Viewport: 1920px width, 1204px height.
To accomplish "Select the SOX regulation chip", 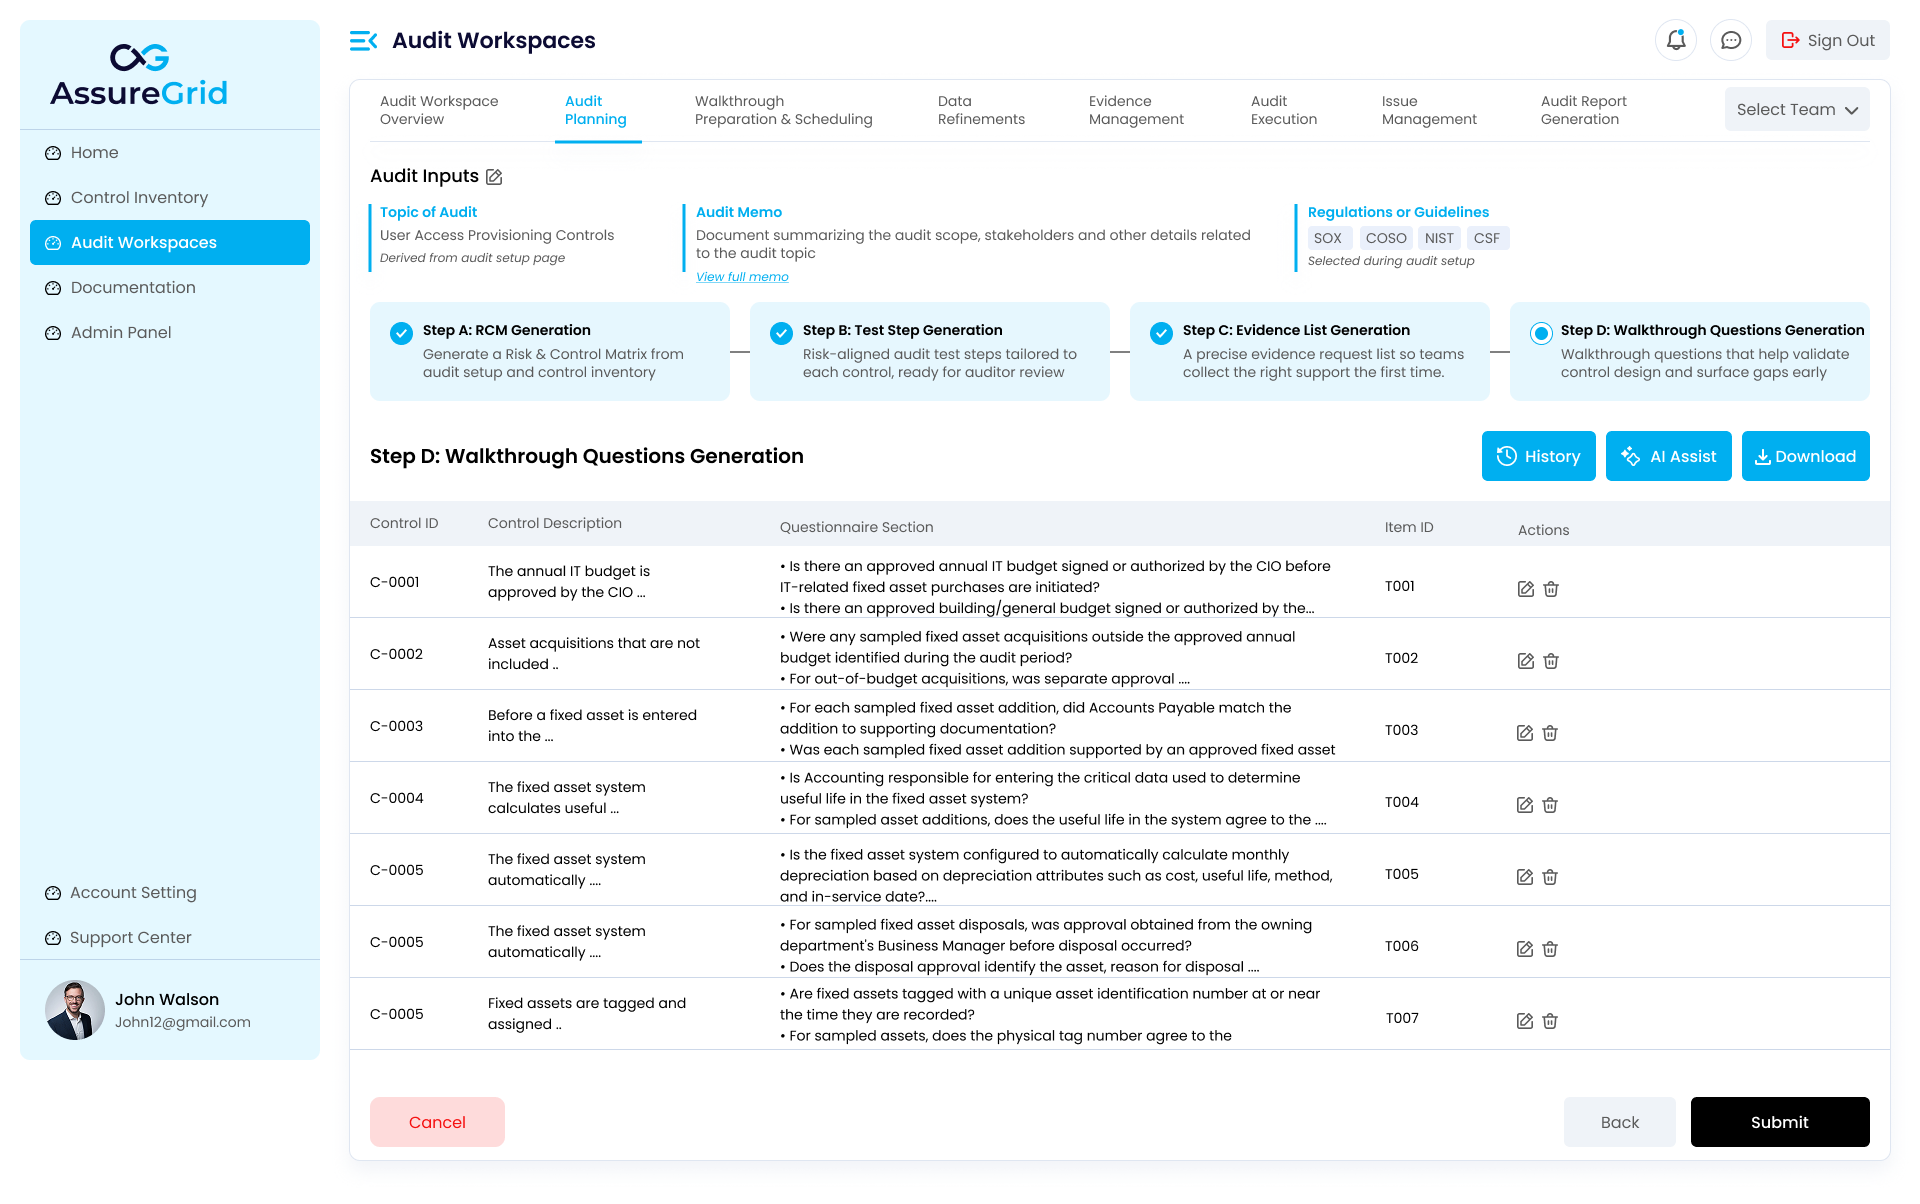I will click(x=1329, y=238).
